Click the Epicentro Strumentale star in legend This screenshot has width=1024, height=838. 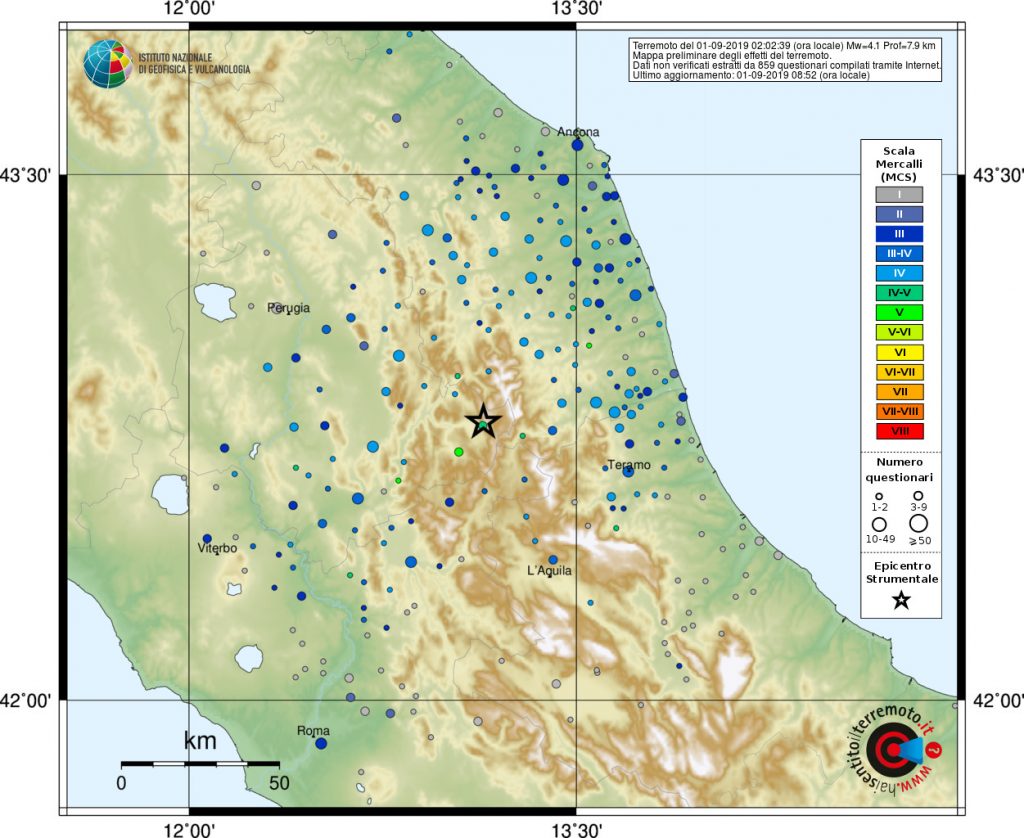click(x=901, y=600)
